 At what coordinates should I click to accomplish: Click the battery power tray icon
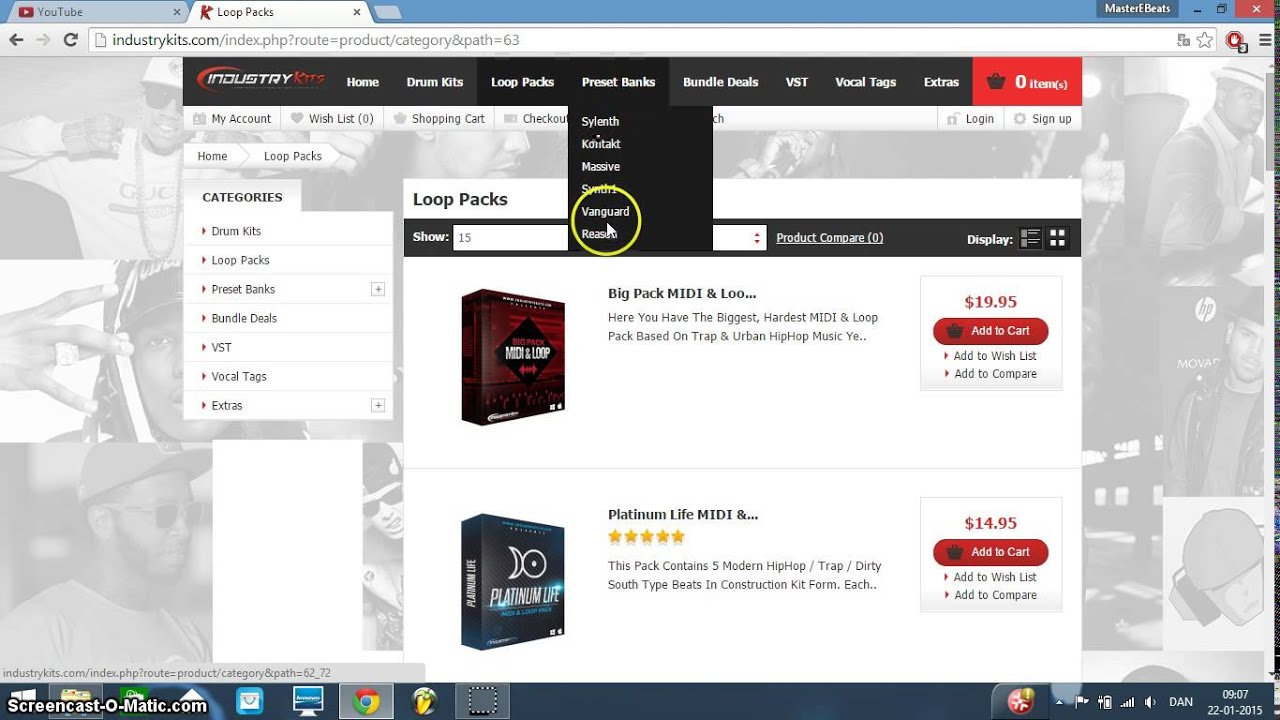click(1106, 702)
